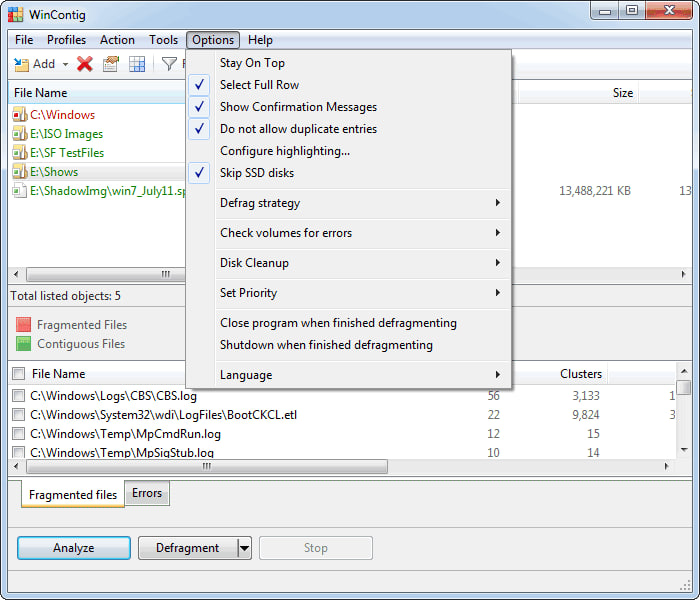
Task: Click the Analyze button
Action: (74, 548)
